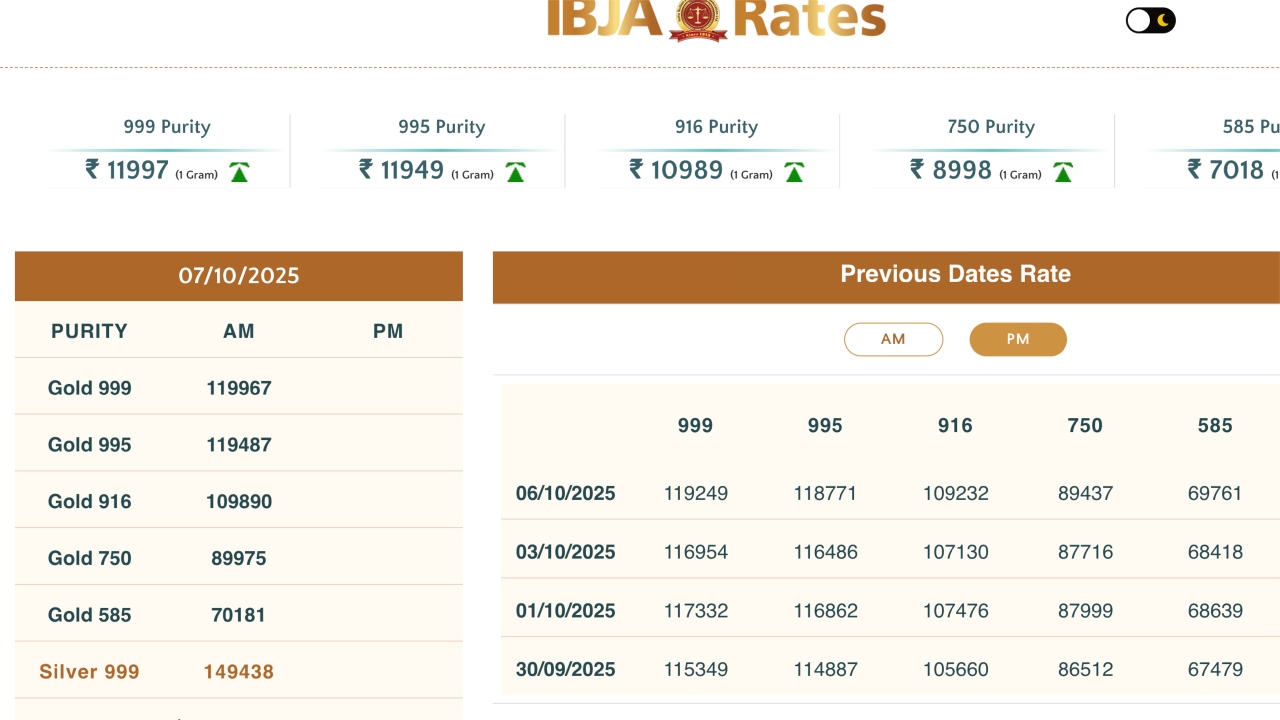Click the 06/10/2025 date row
1280x720 pixels.
(x=566, y=493)
